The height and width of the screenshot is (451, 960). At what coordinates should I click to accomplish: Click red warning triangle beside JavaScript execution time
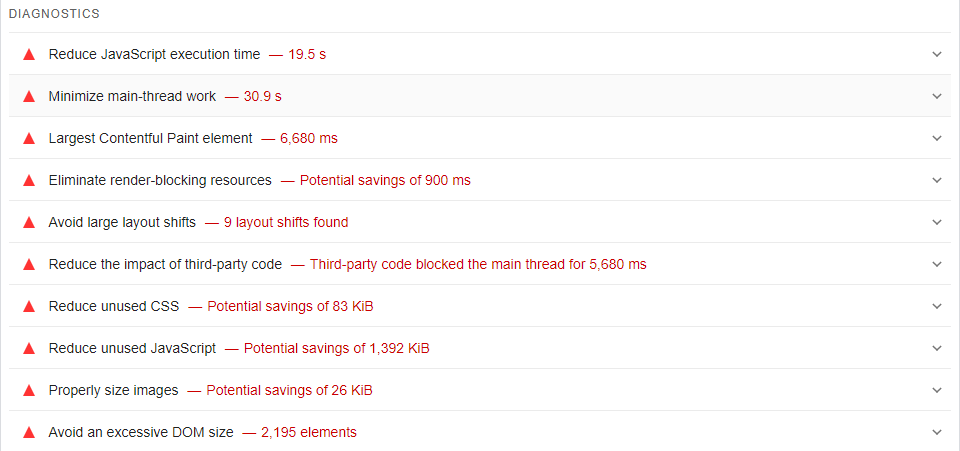[29, 54]
